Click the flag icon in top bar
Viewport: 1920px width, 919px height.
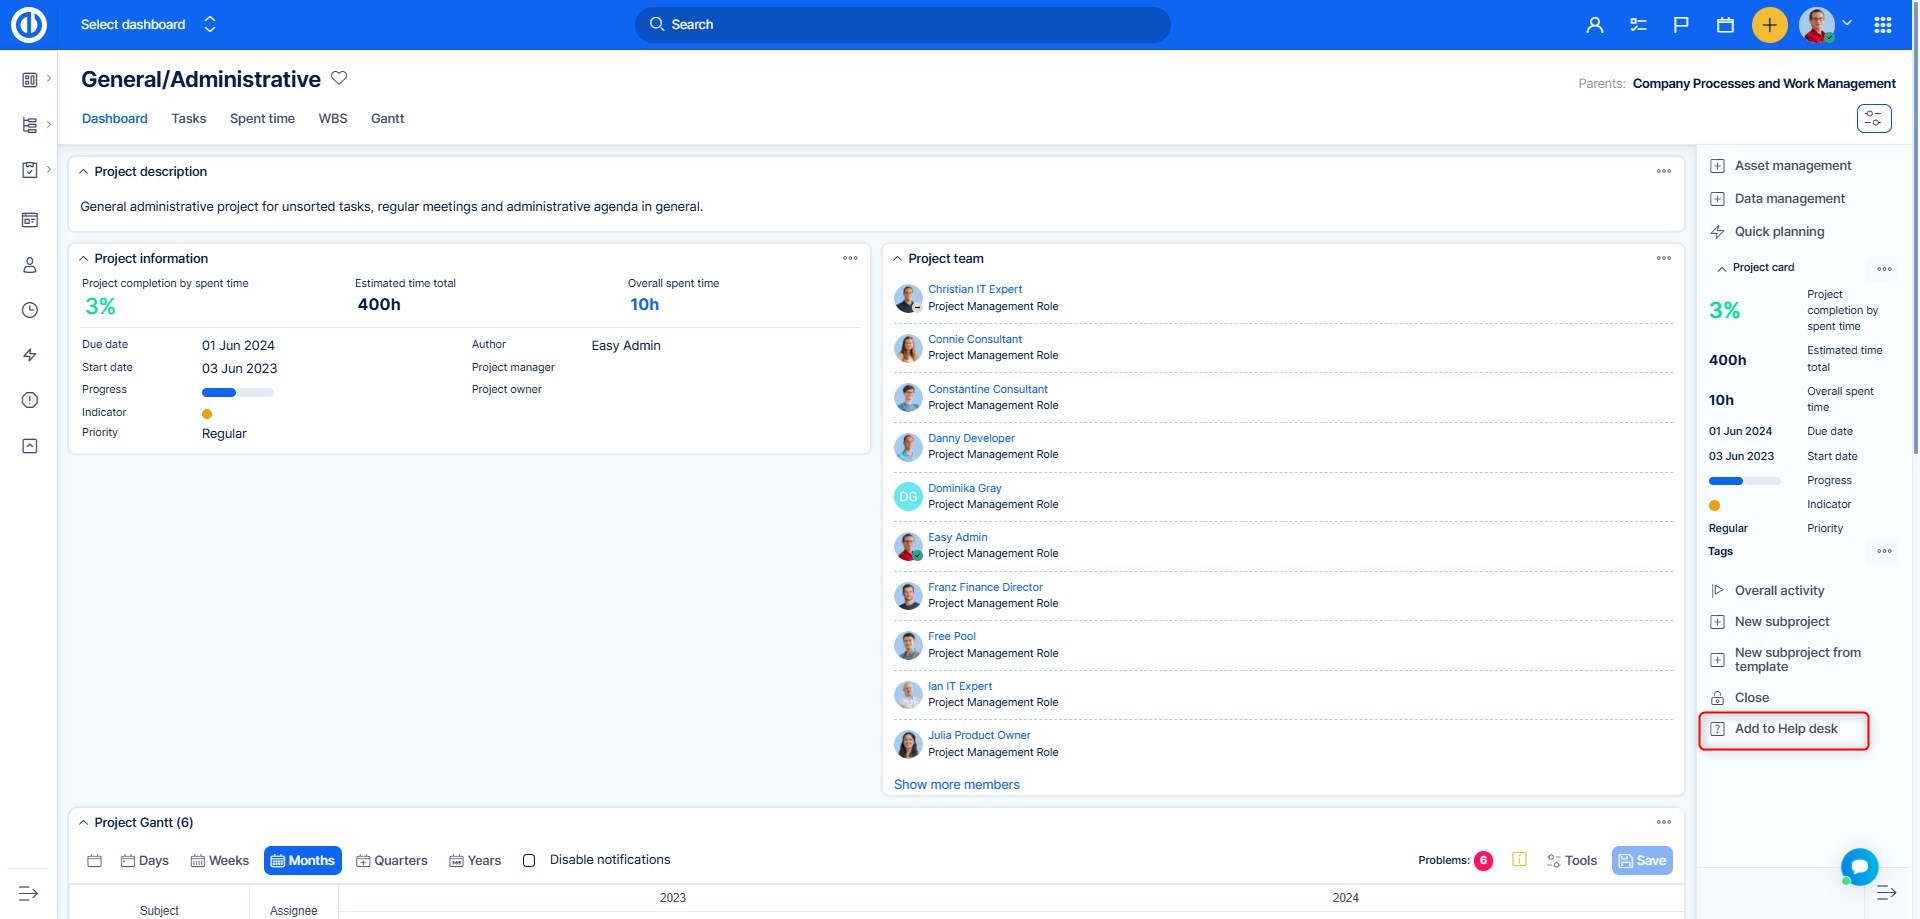click(x=1681, y=25)
